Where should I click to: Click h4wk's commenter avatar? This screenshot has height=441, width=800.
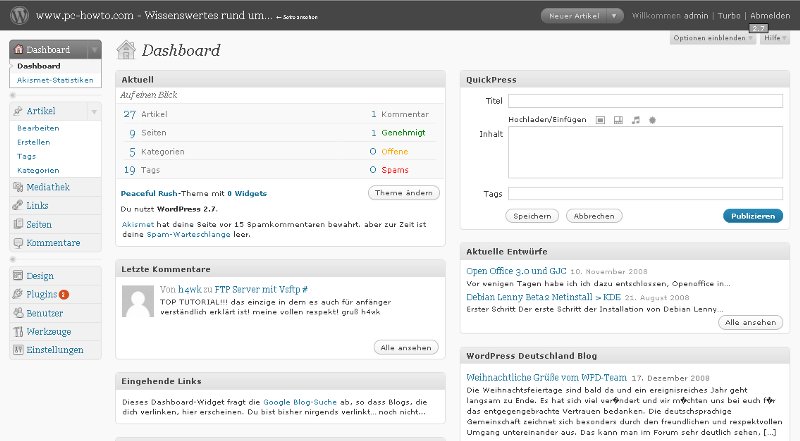pos(138,301)
